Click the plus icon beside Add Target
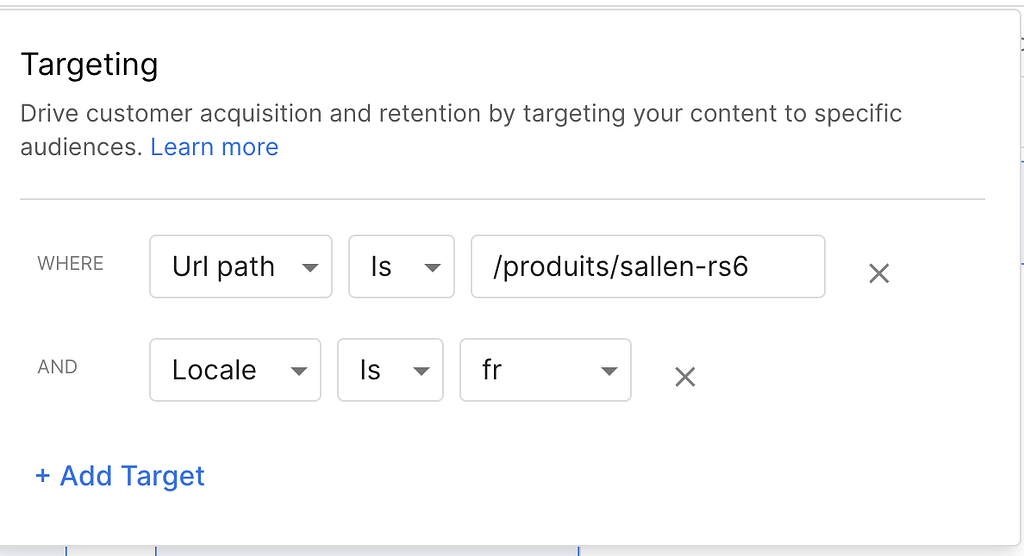 coord(42,476)
